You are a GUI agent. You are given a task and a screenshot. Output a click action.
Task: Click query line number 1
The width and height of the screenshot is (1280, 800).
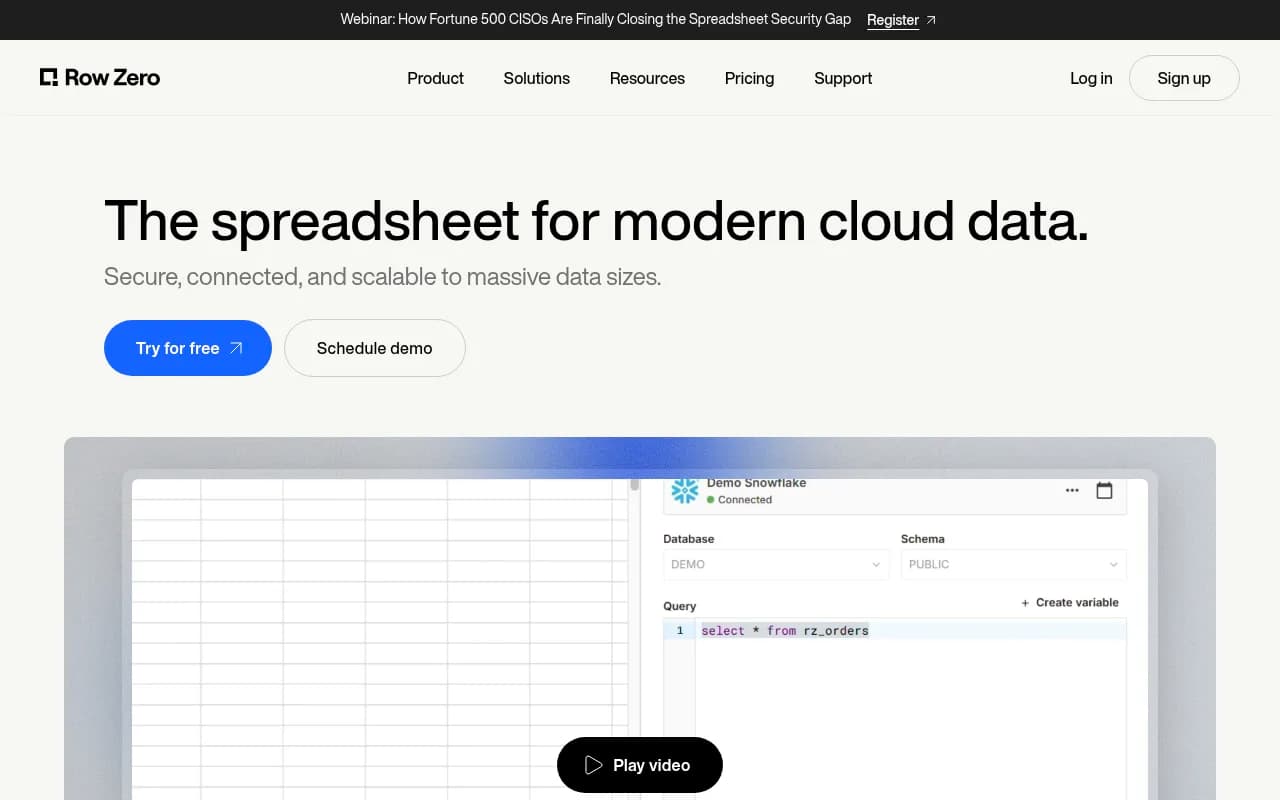[x=680, y=631]
